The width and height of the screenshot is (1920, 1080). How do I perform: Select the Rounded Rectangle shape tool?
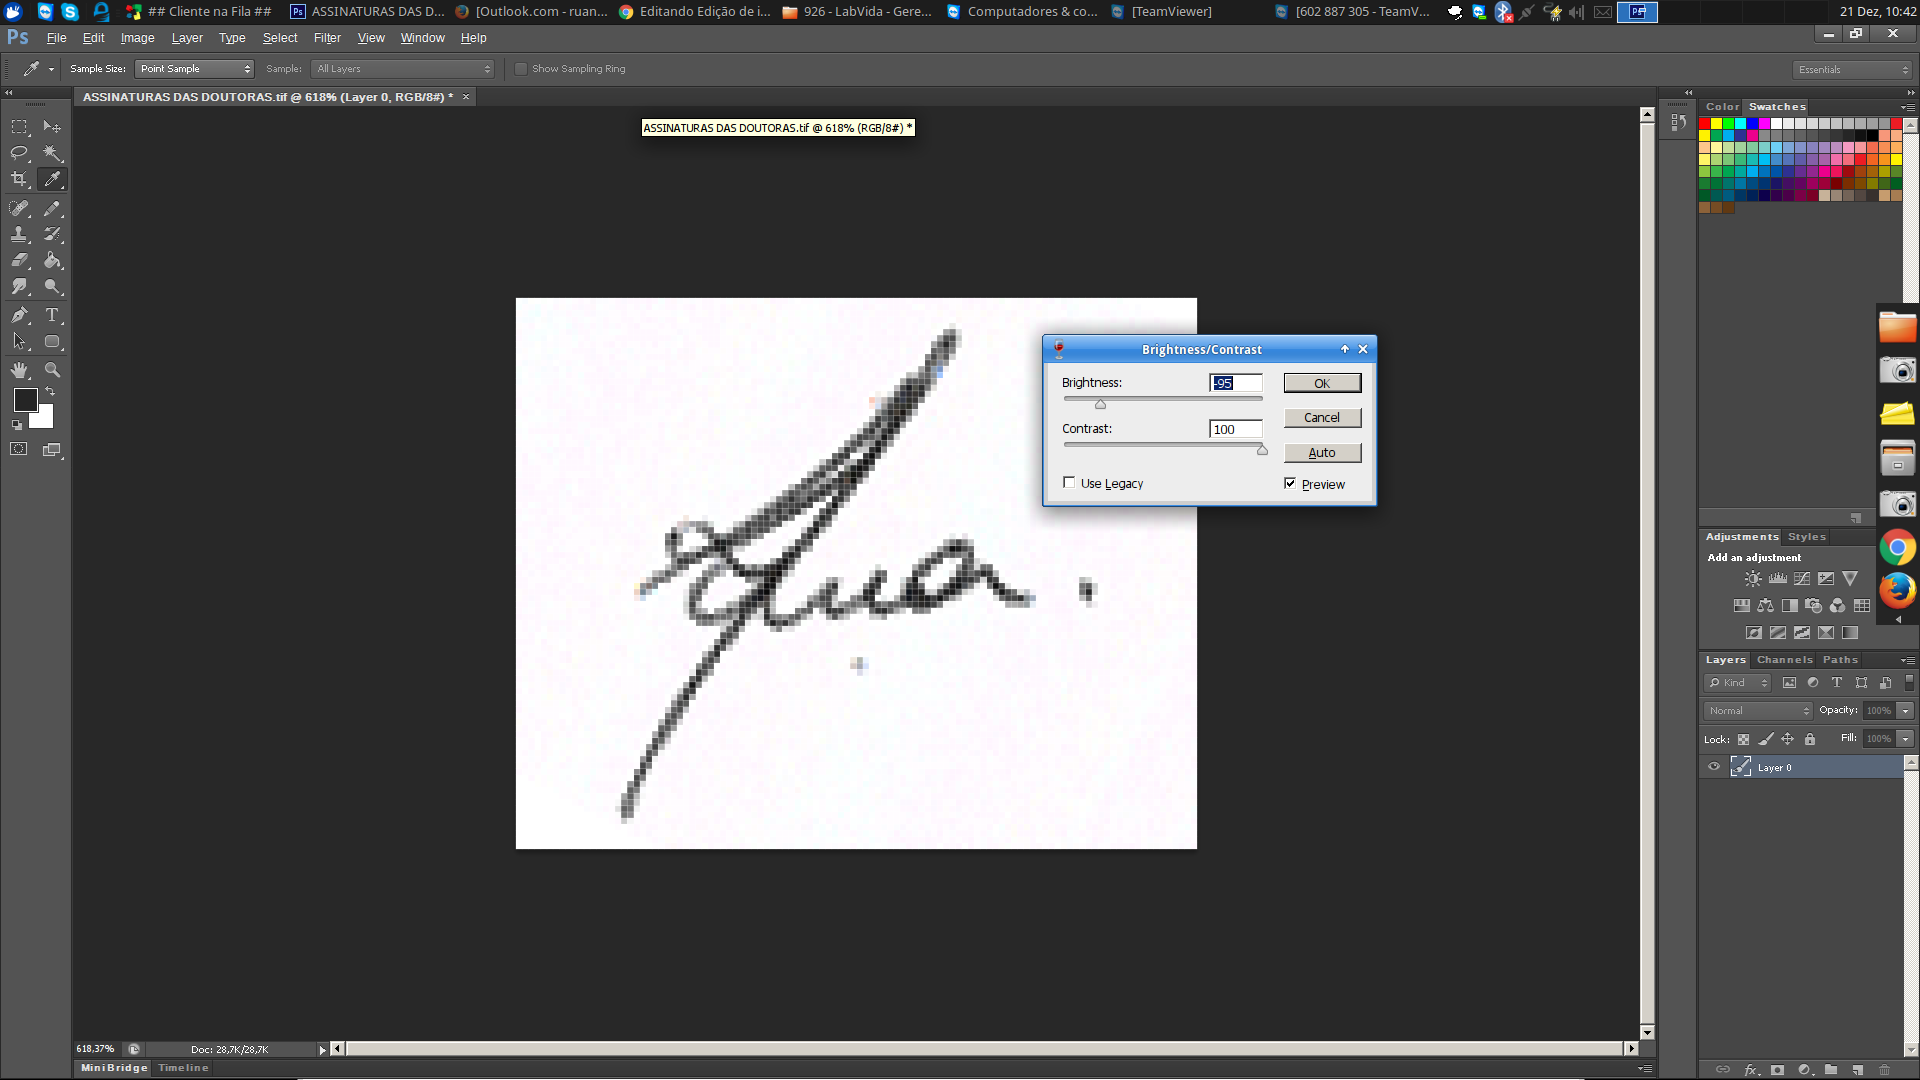click(x=52, y=341)
